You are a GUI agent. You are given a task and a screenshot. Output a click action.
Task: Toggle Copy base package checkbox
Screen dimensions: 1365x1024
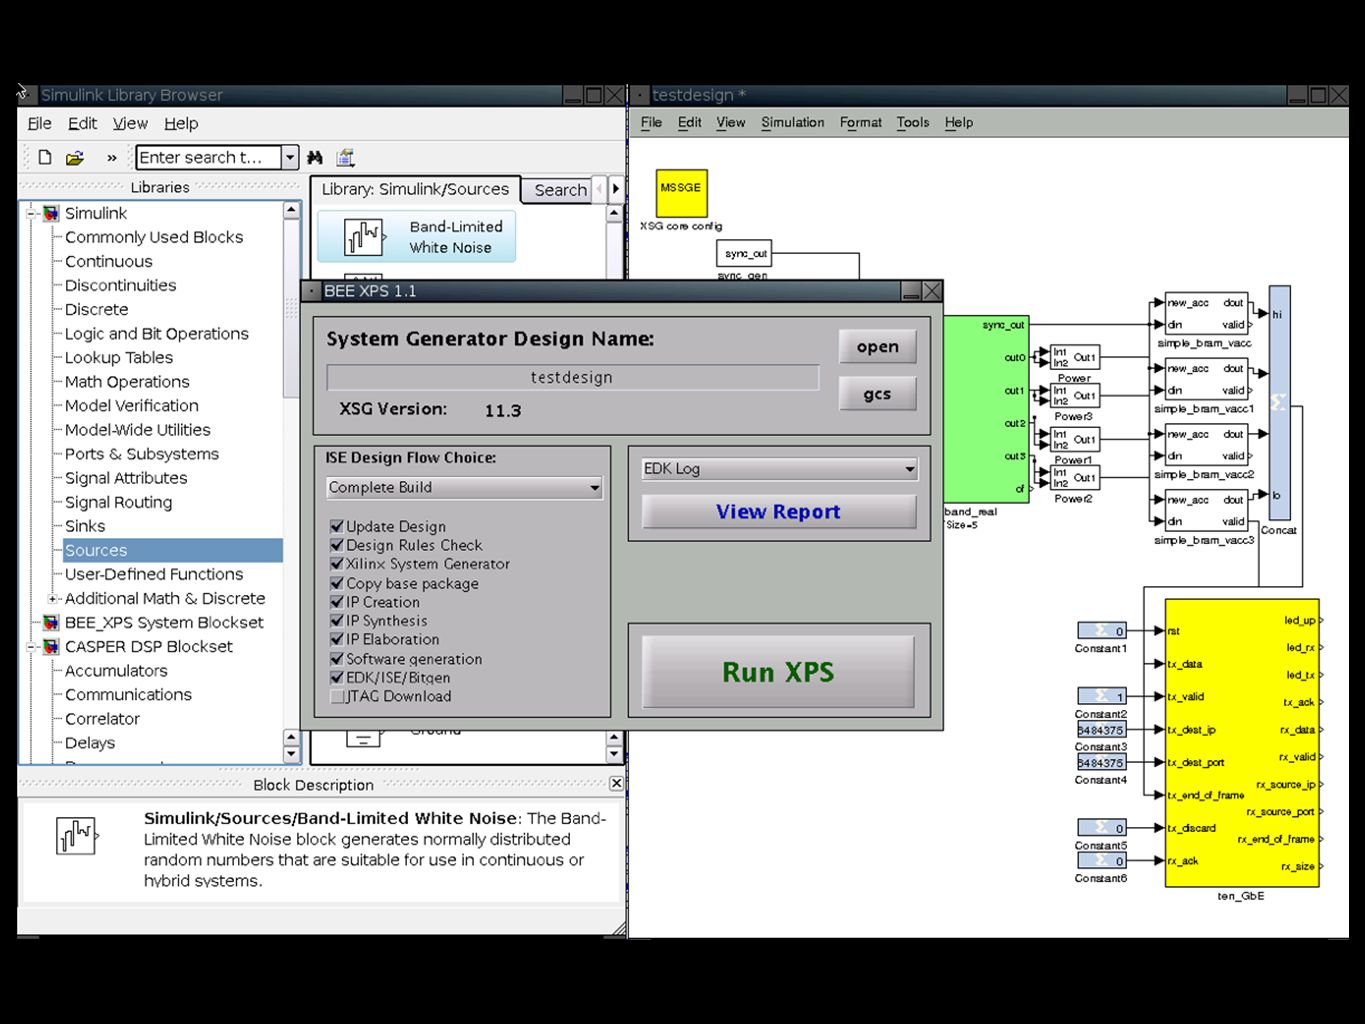[x=337, y=583]
